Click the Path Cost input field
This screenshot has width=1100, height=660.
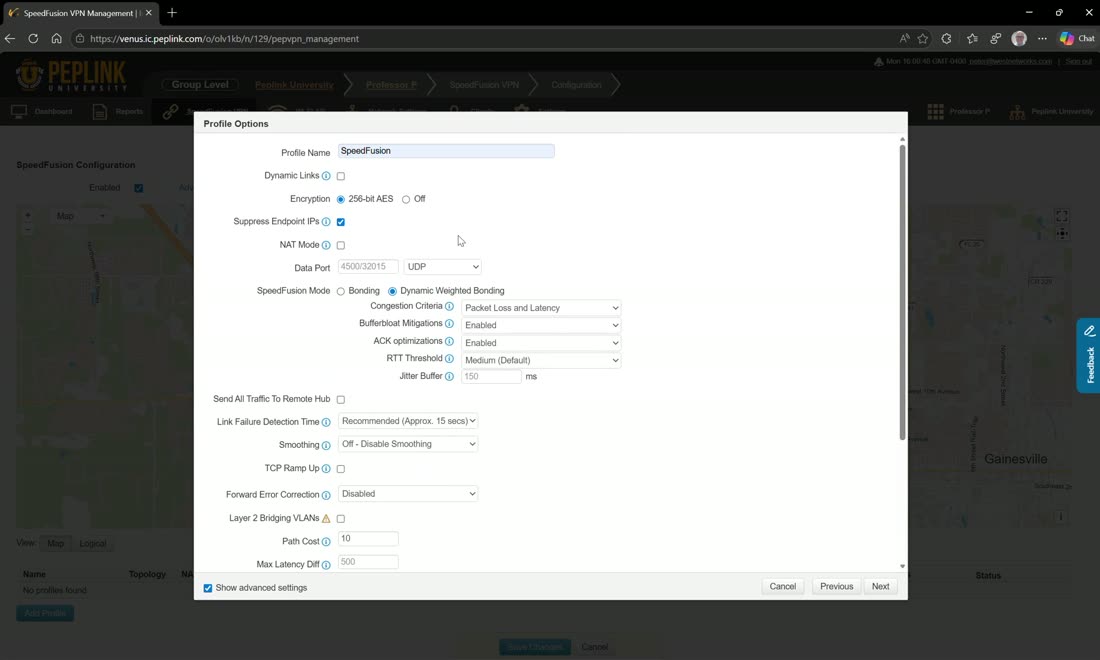pyautogui.click(x=368, y=539)
